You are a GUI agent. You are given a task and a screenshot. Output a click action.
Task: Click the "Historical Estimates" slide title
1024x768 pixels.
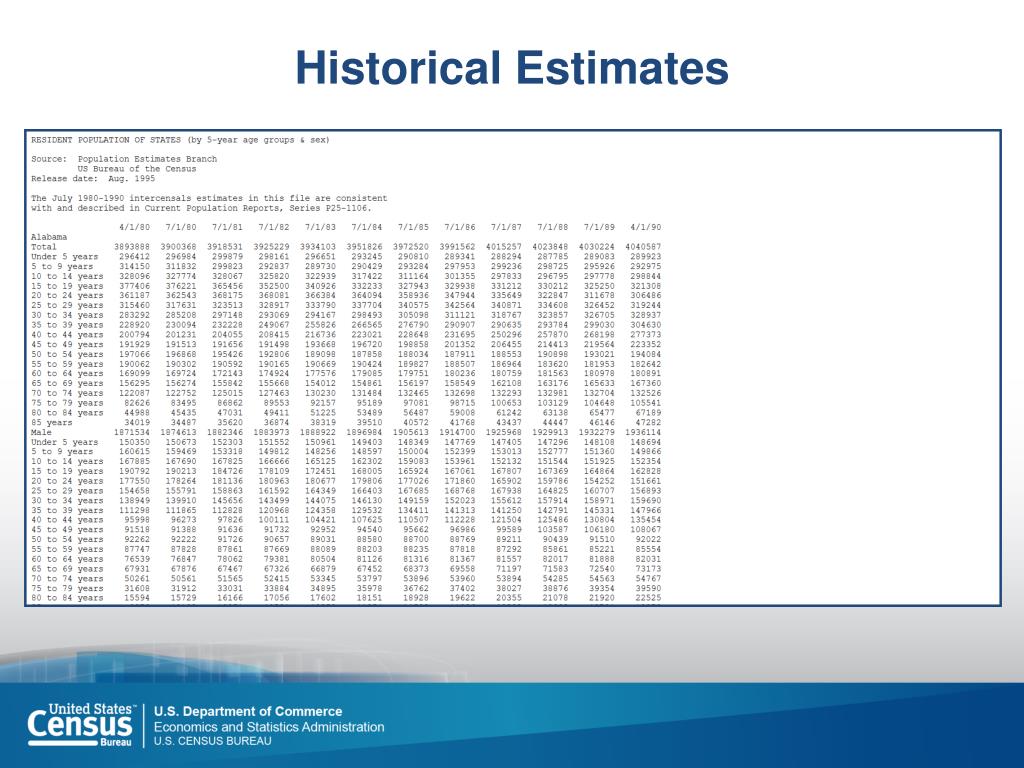[x=512, y=68]
